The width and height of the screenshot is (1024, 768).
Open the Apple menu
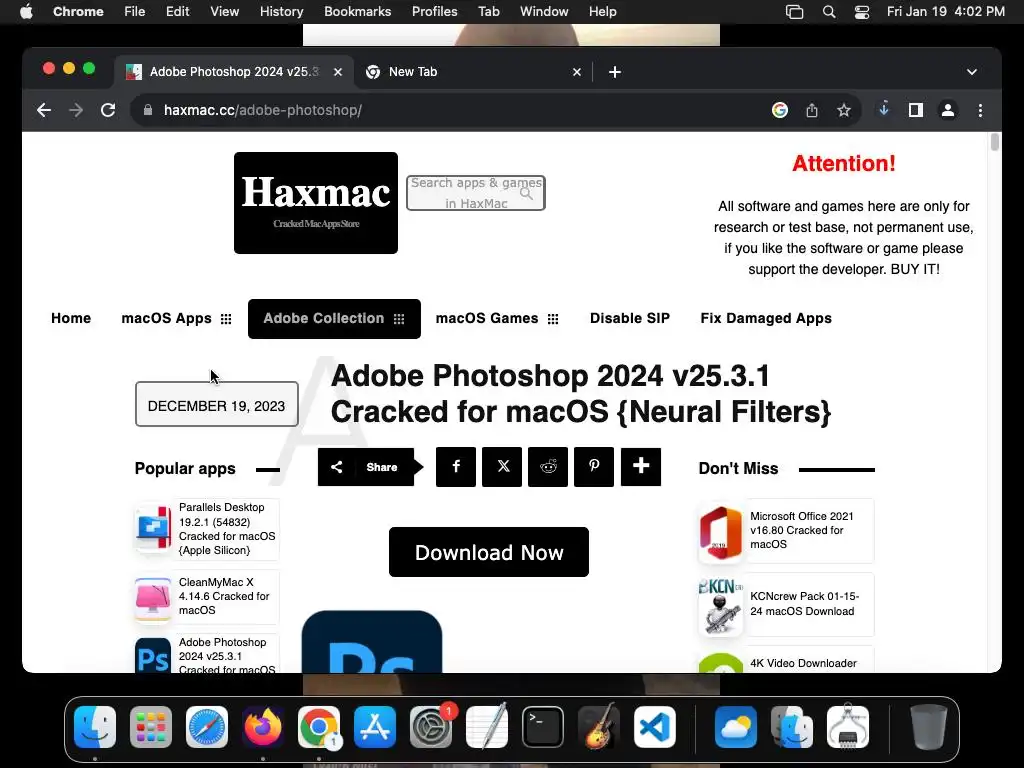point(26,12)
